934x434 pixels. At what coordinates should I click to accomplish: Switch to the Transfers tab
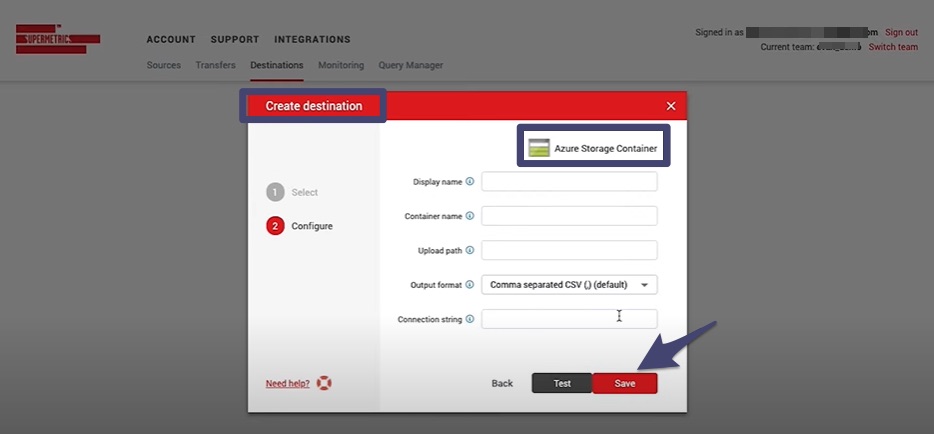(x=216, y=65)
